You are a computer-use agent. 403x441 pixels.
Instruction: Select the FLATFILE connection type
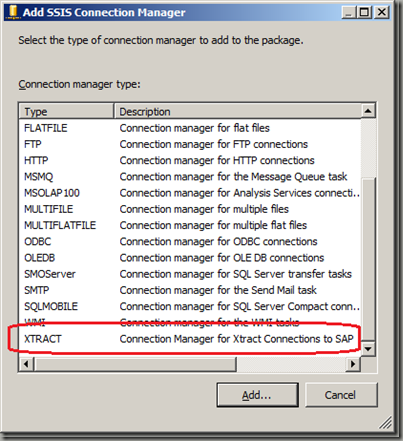click(190, 128)
